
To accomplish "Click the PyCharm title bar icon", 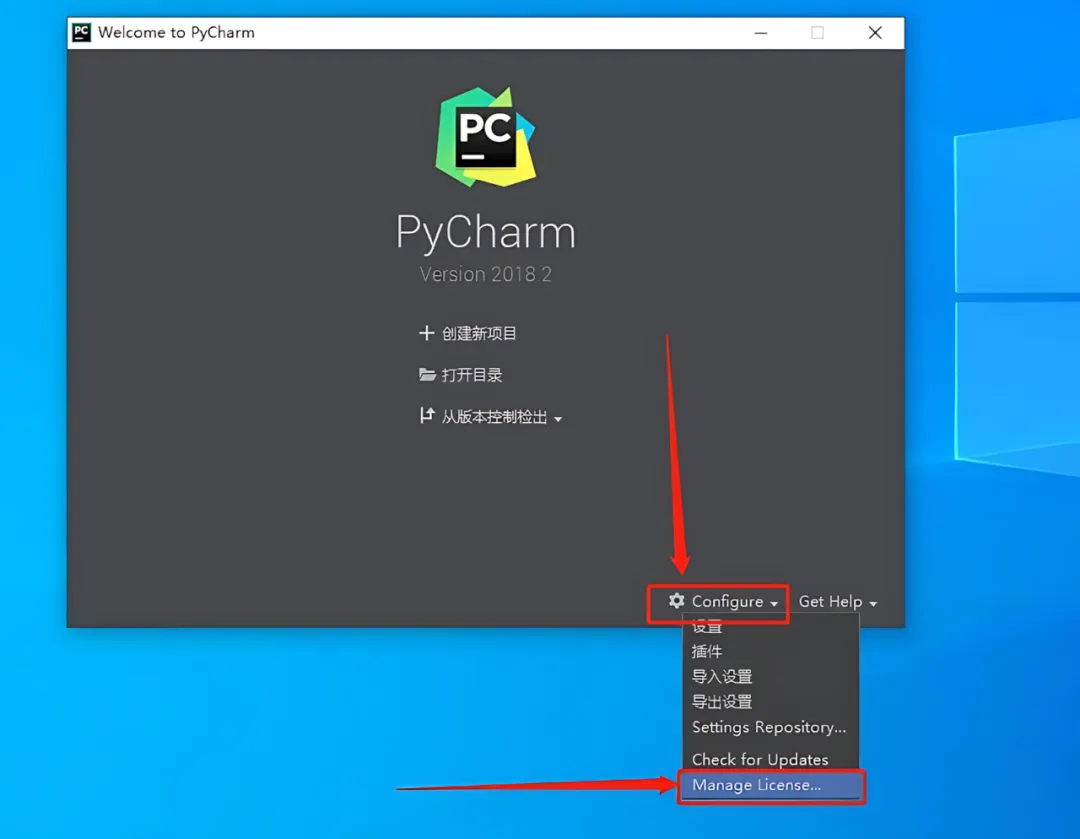I will coord(81,32).
